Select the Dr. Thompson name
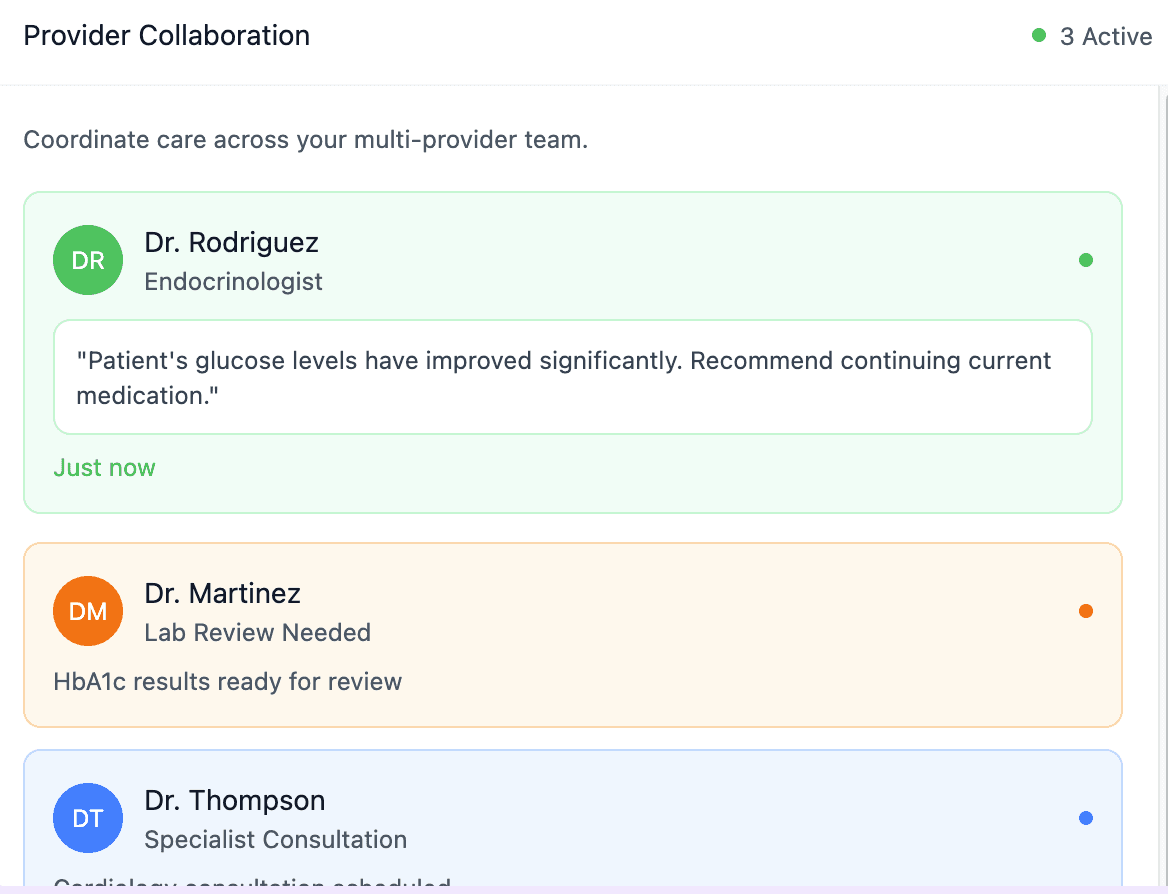The image size is (1168, 894). pyautogui.click(x=235, y=800)
